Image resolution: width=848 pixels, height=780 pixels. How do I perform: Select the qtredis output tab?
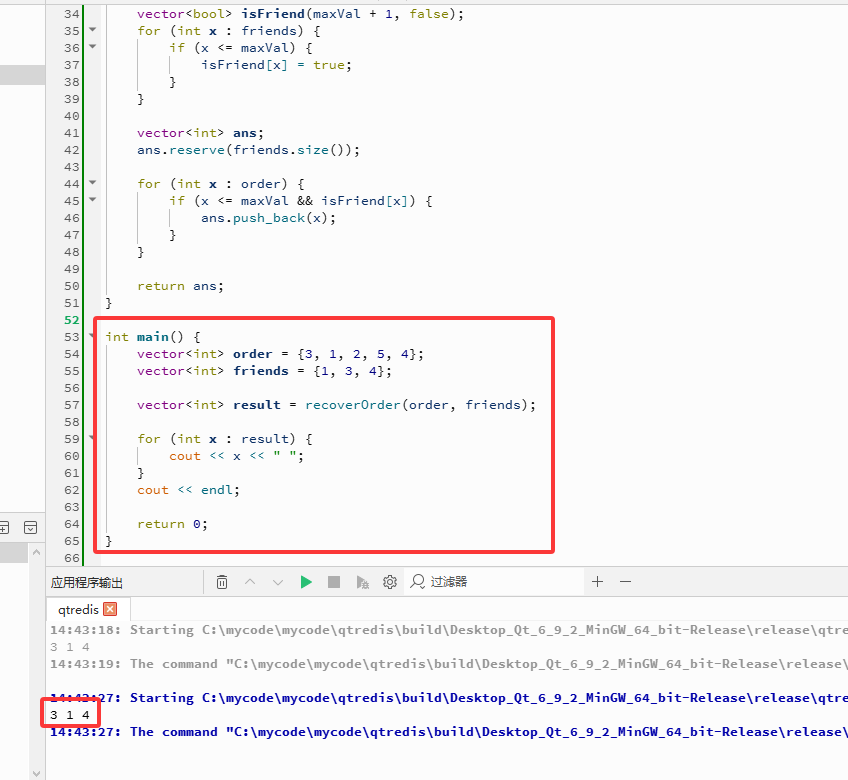(x=78, y=610)
